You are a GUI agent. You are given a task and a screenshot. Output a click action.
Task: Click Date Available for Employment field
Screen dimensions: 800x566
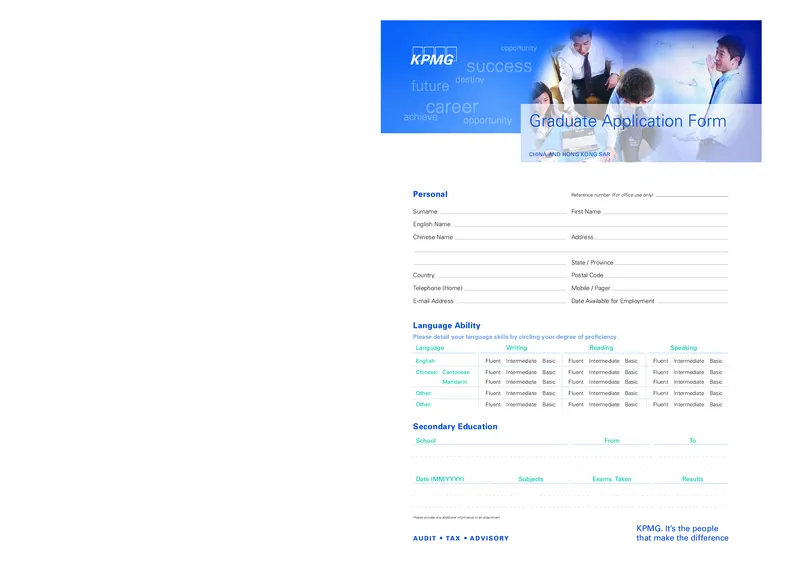click(x=692, y=301)
